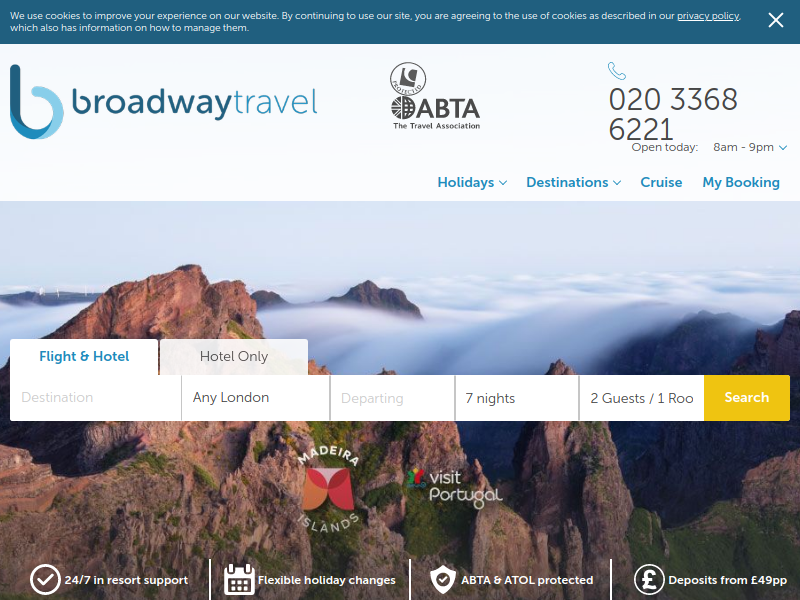The image size is (800, 600).
Task: Follow the privacy policy link
Action: click(x=708, y=16)
